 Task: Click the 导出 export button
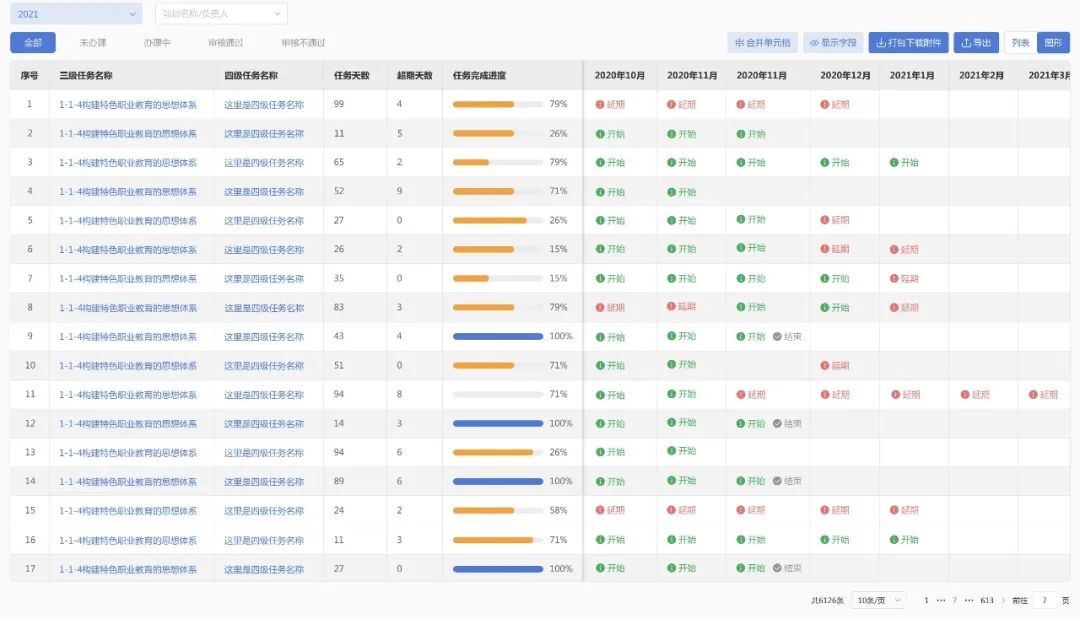976,43
